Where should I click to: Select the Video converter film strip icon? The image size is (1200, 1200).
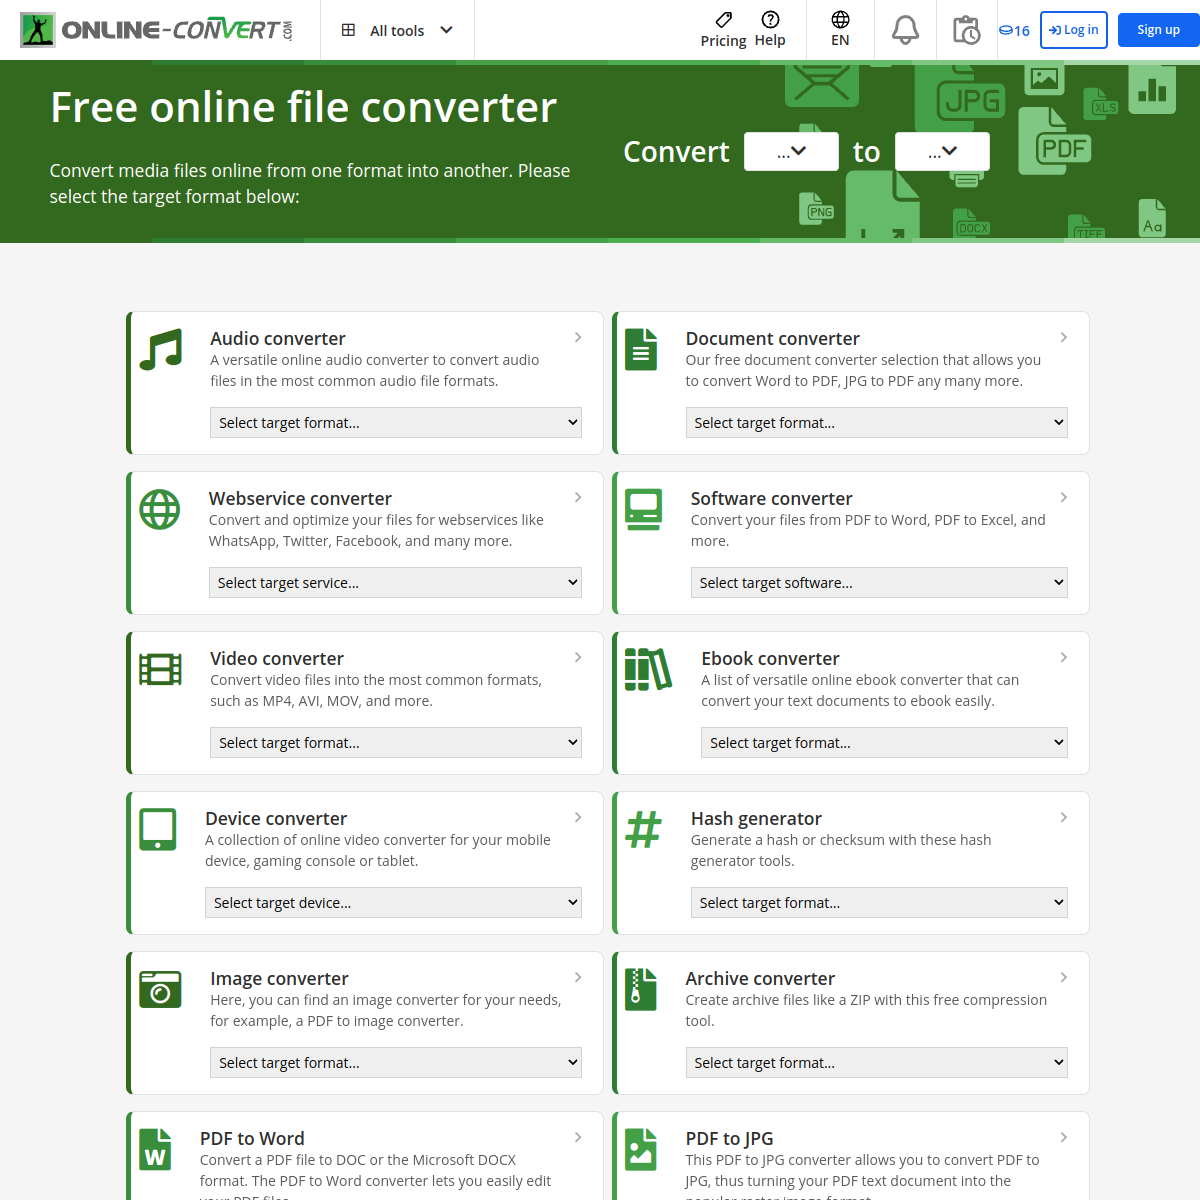(160, 669)
